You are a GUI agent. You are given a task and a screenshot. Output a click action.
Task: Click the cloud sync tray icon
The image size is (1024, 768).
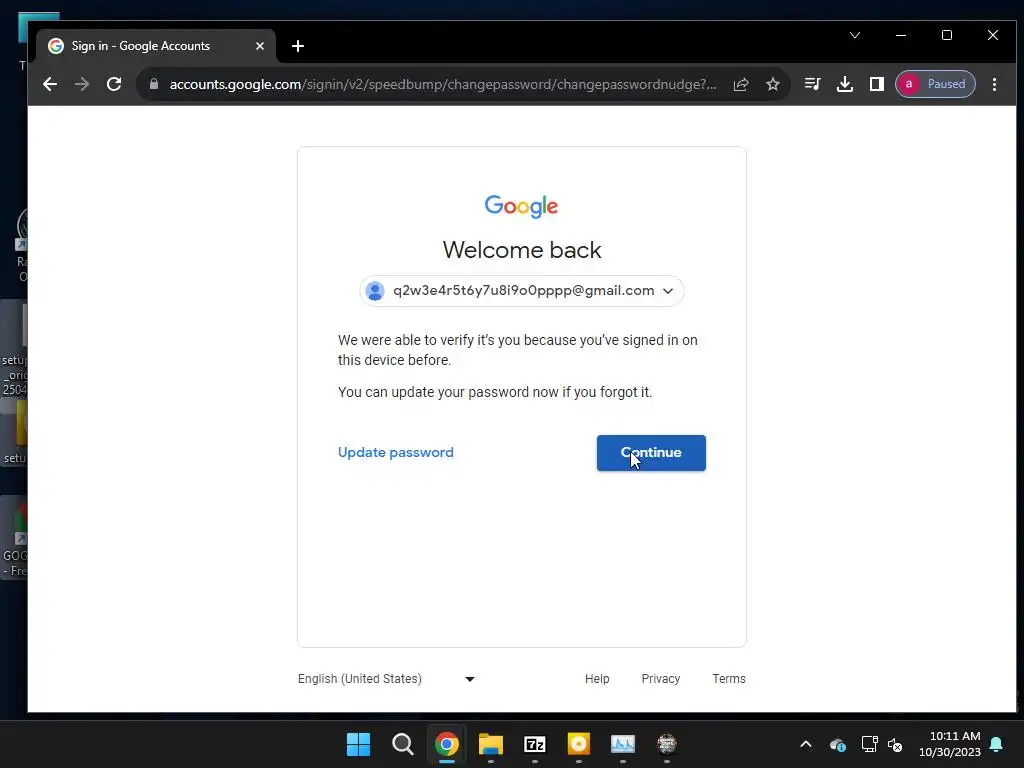pos(838,744)
